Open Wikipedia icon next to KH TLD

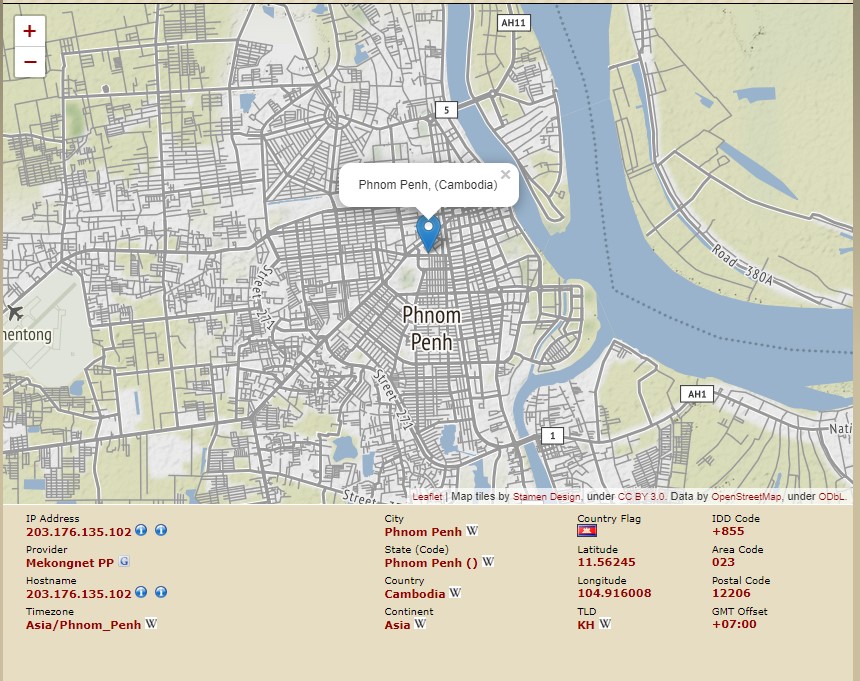click(605, 624)
